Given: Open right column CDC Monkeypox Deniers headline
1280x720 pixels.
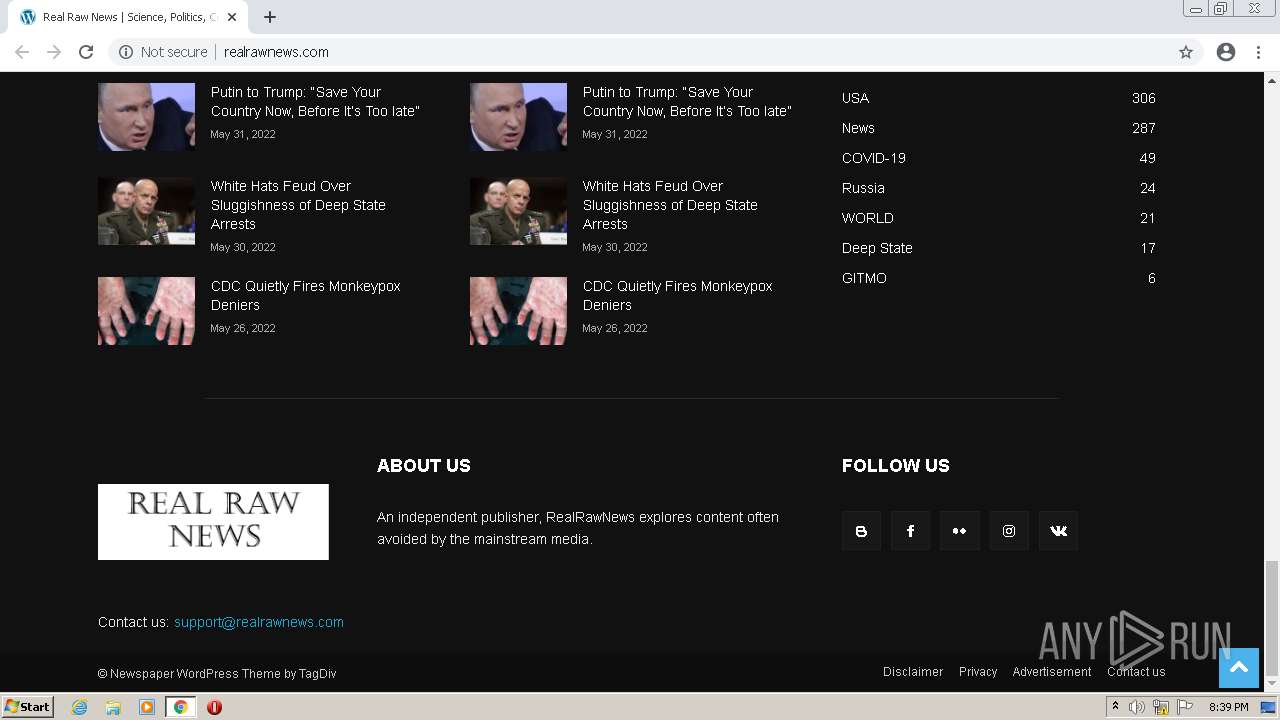Looking at the screenshot, I should pos(677,295).
